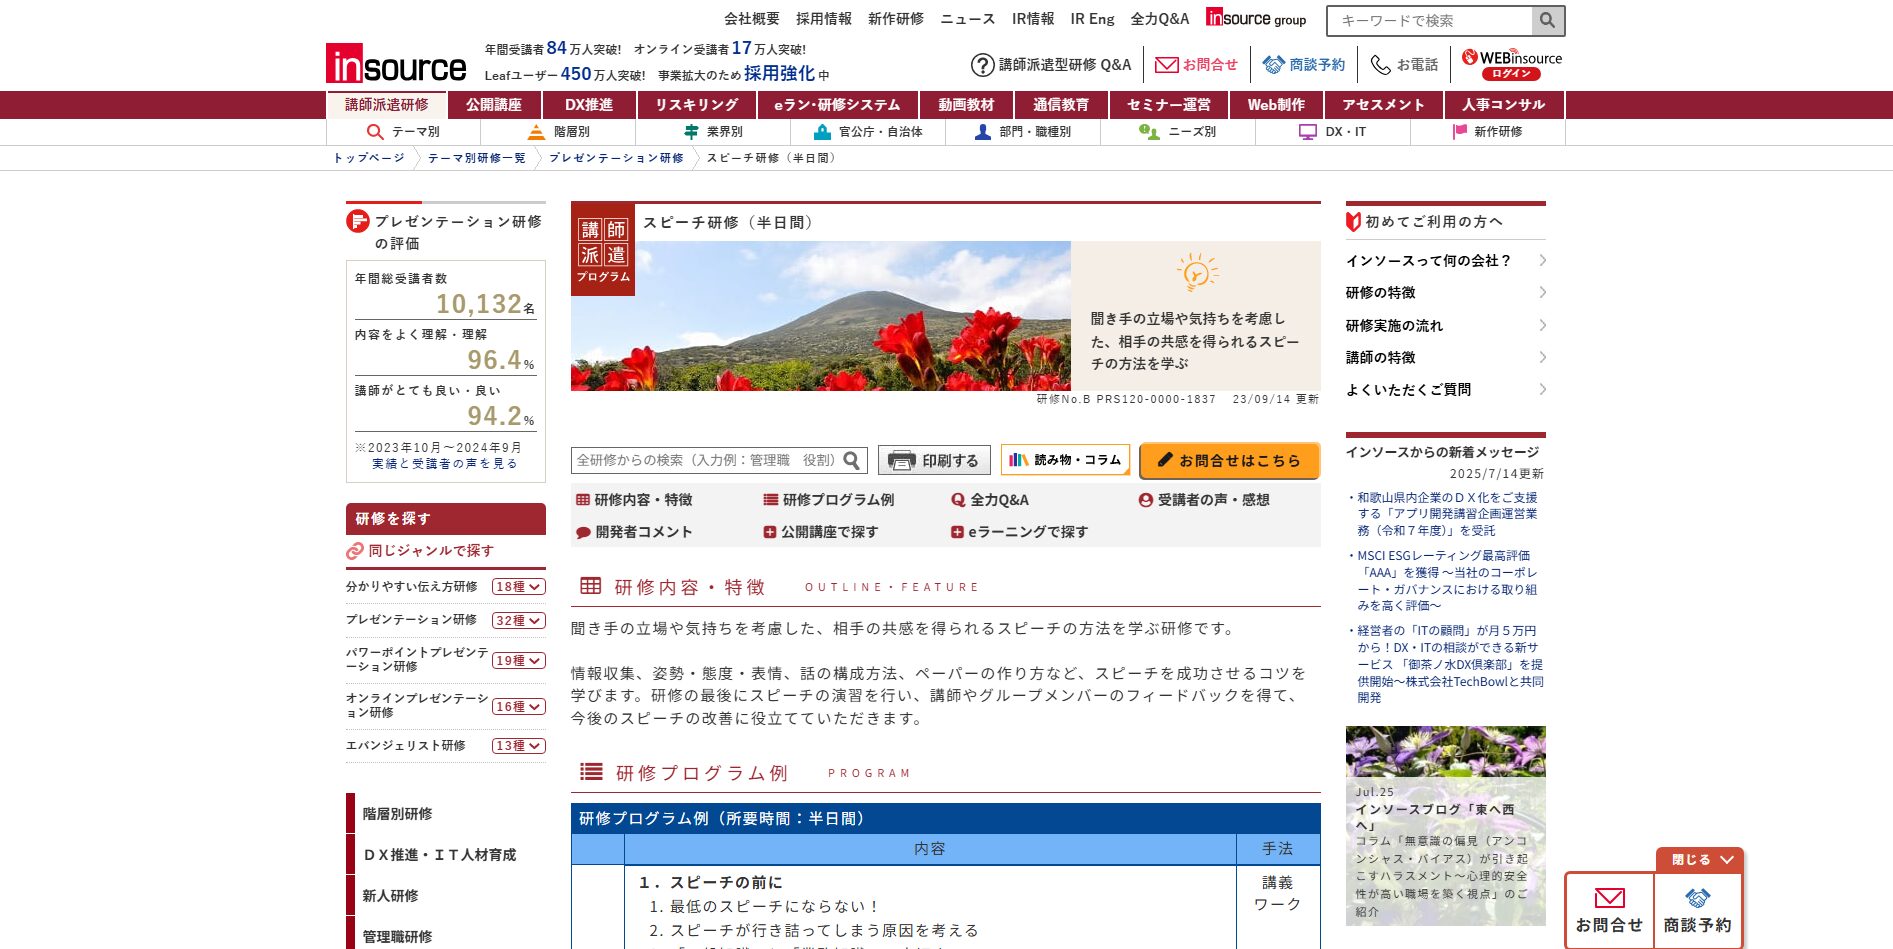Click the question mark icon for 講師派遣型研修 Q&A
Screen dimensions: 1893x949
point(982,65)
